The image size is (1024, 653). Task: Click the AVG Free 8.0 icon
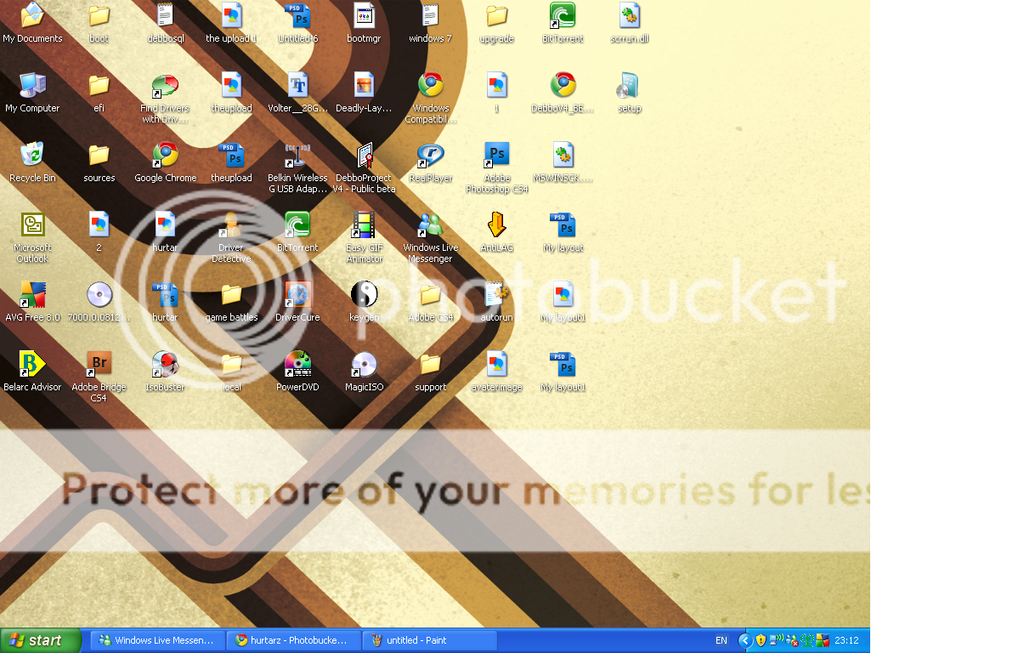tap(32, 296)
